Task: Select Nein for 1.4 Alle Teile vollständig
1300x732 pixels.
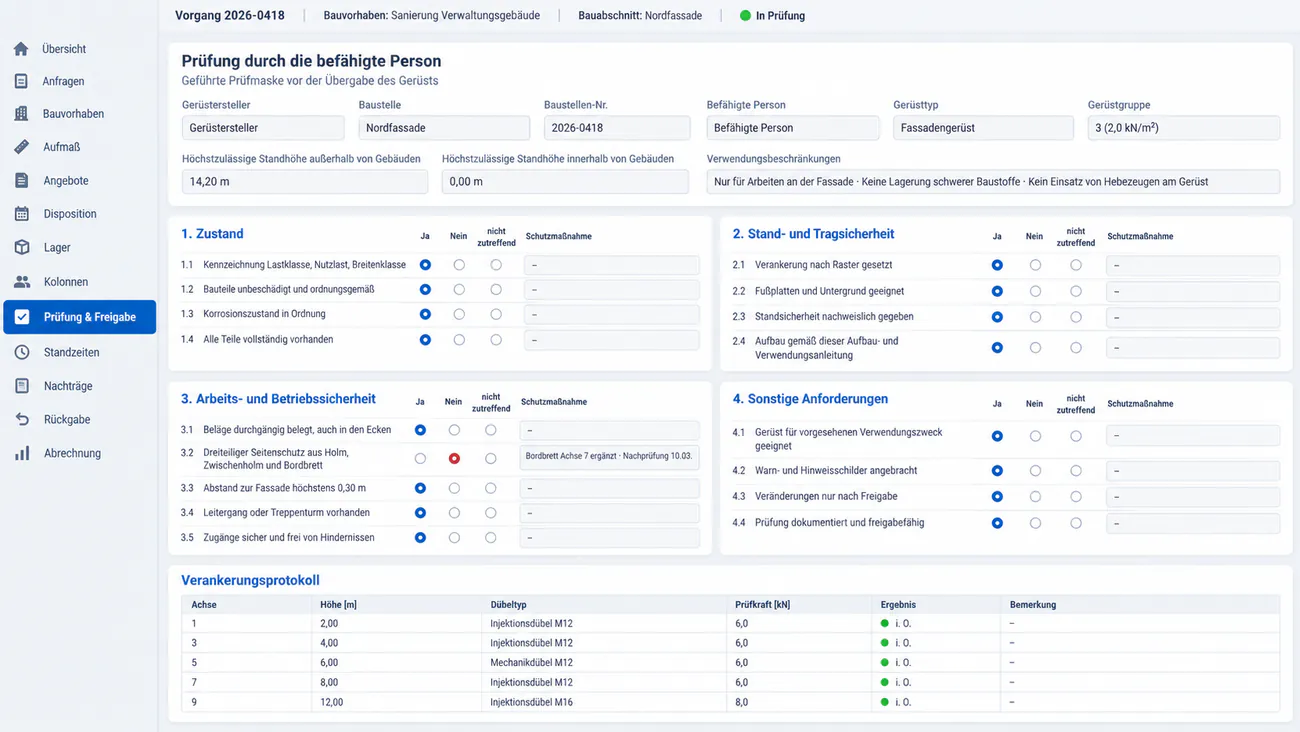Action: point(459,340)
